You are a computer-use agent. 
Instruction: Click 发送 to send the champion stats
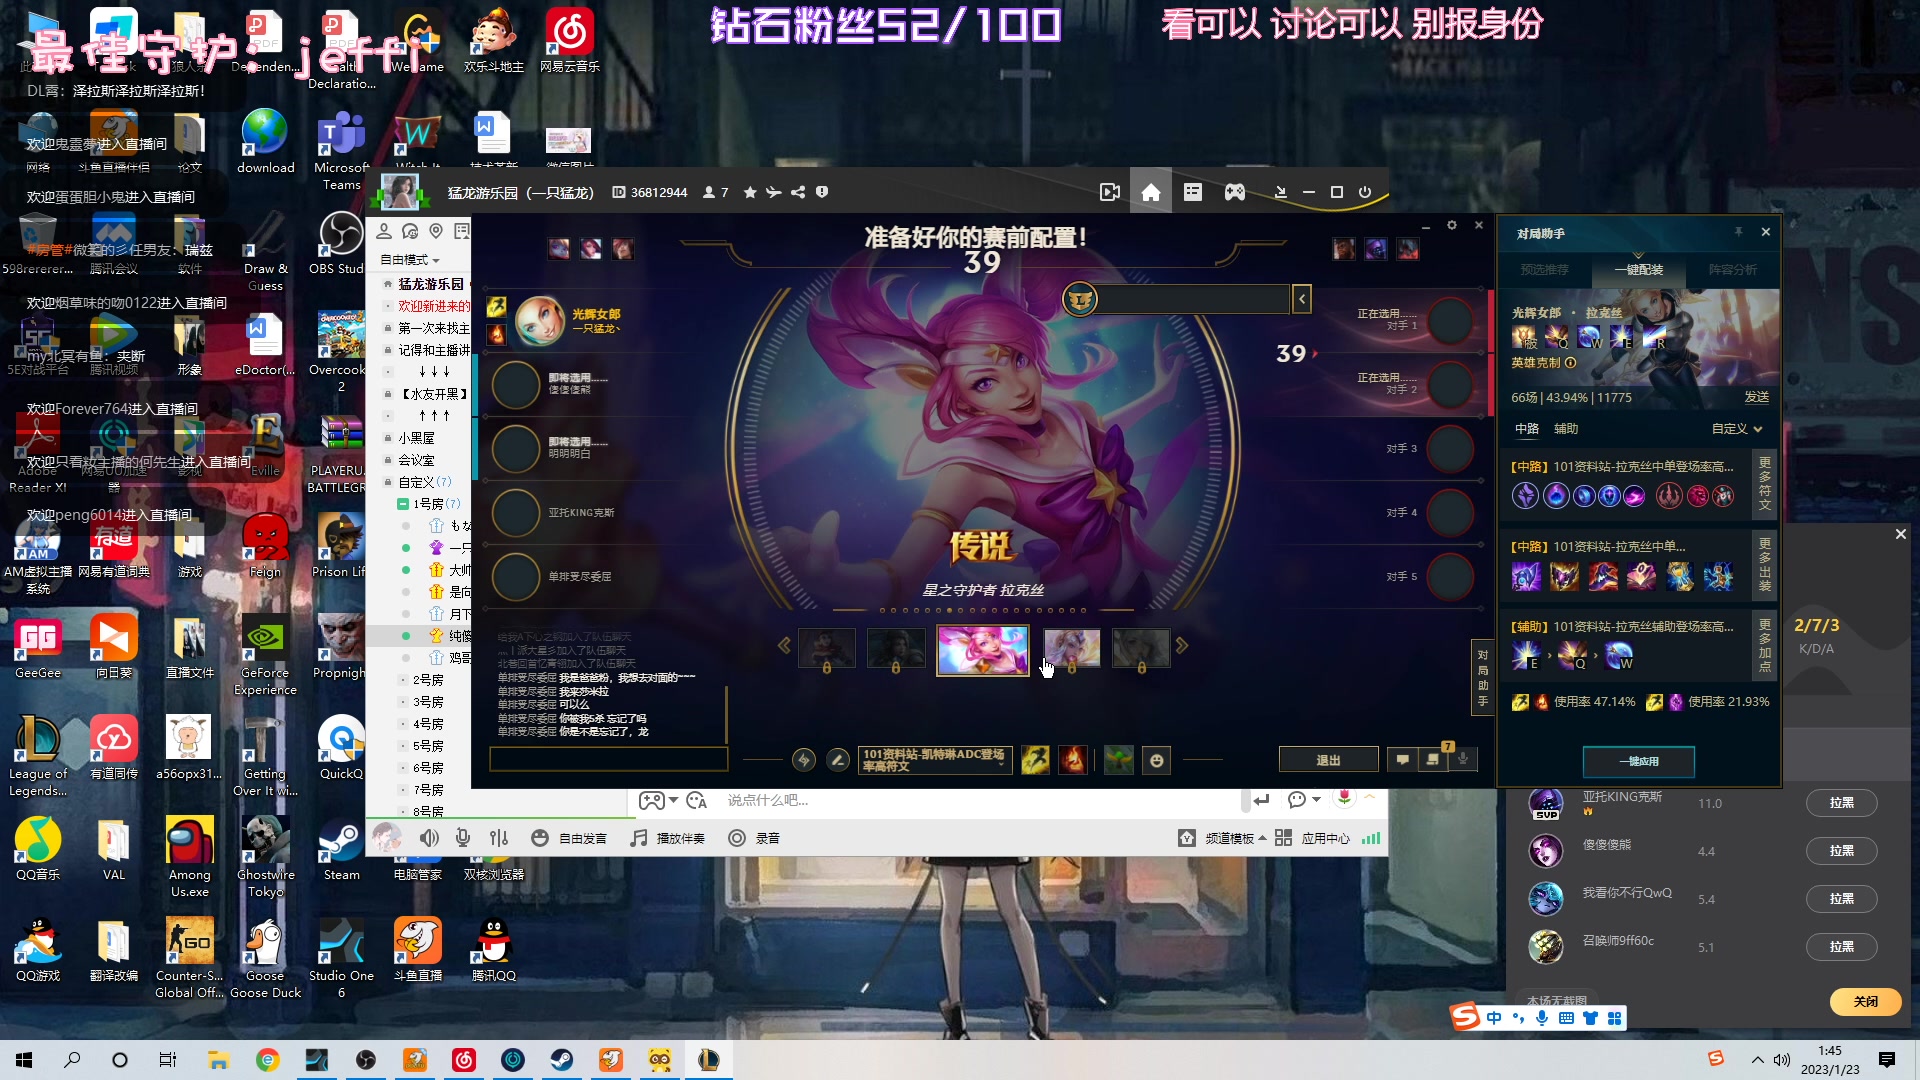(1758, 397)
